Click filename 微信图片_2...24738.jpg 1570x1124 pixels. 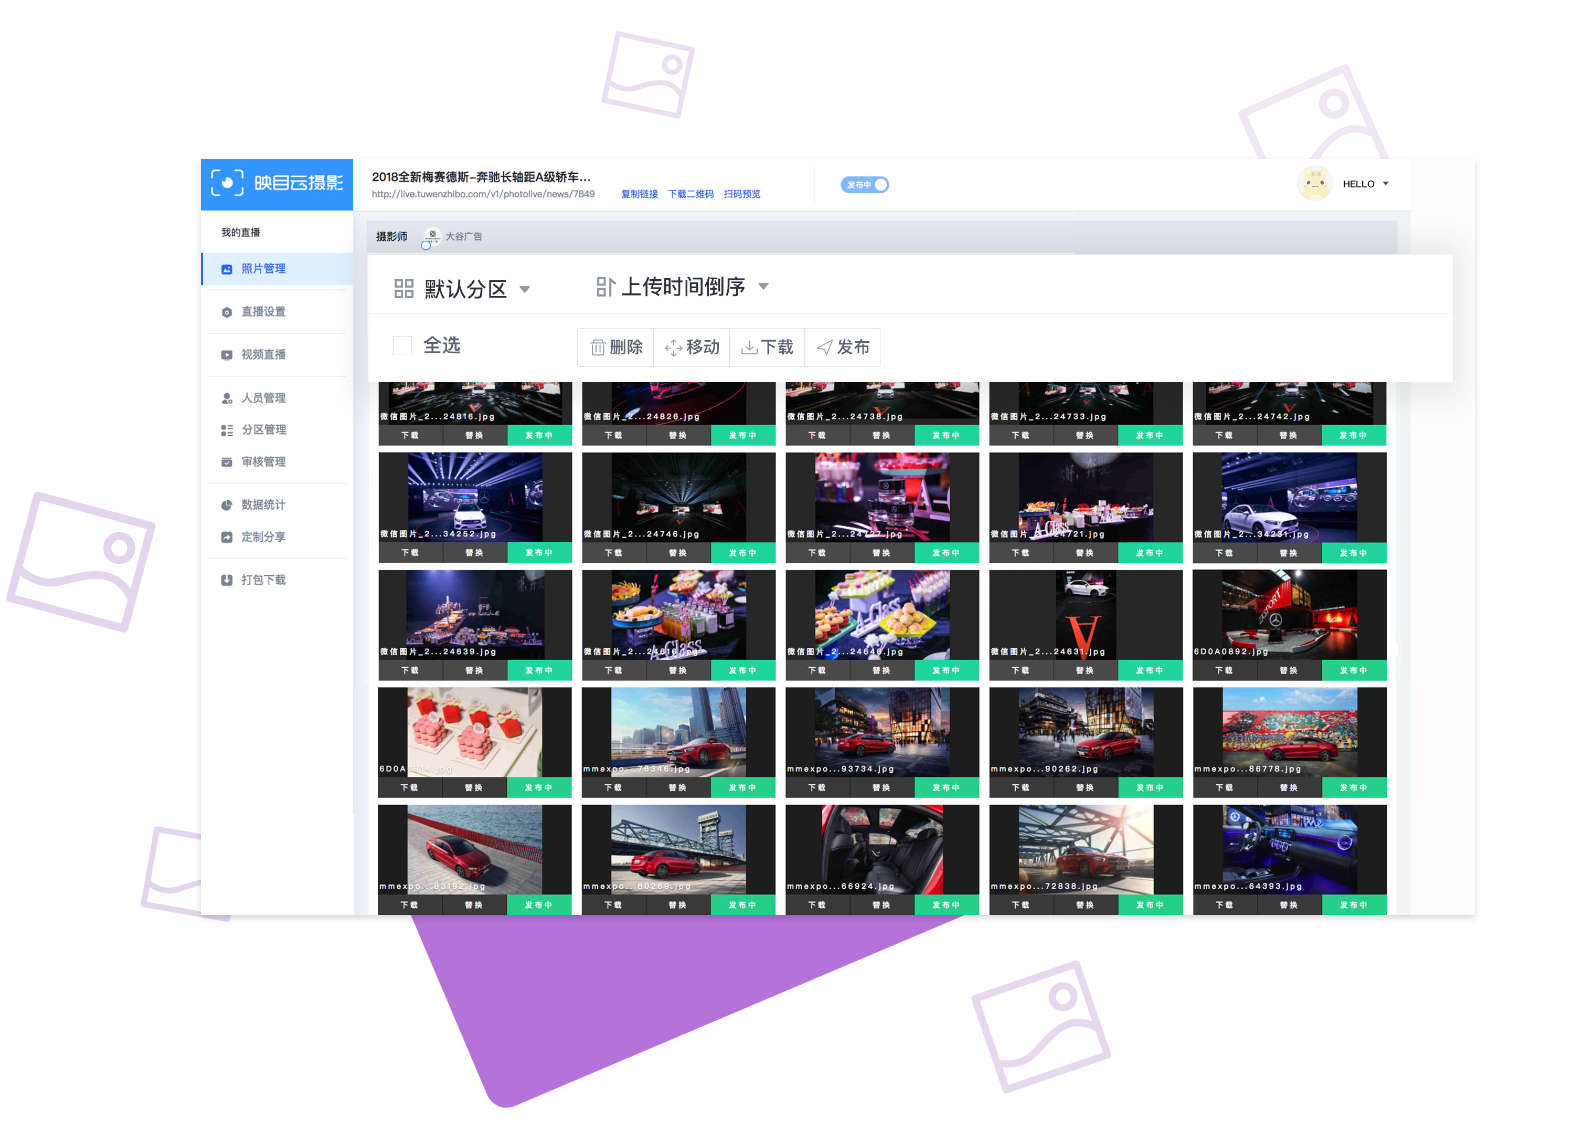(x=845, y=417)
